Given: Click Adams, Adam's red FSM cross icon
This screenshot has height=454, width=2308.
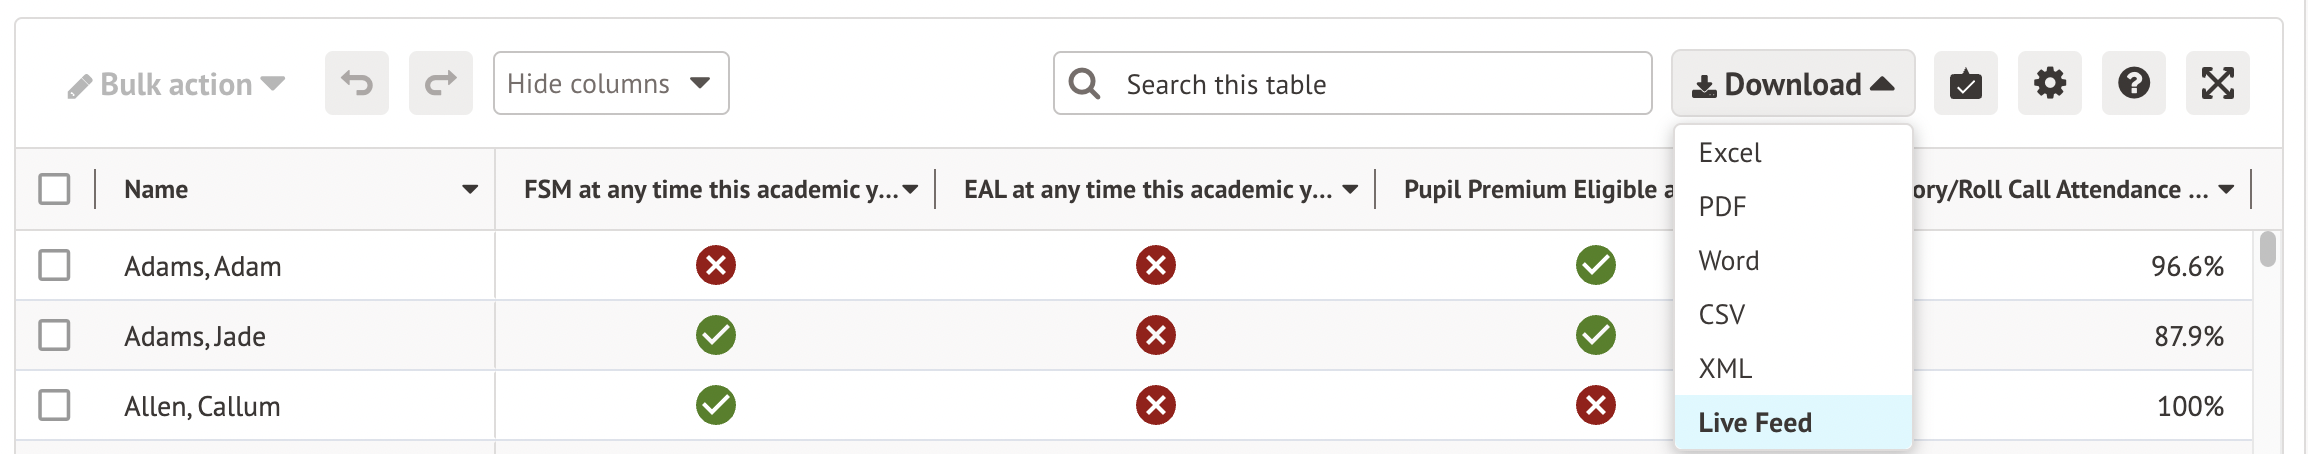Looking at the screenshot, I should point(716,265).
